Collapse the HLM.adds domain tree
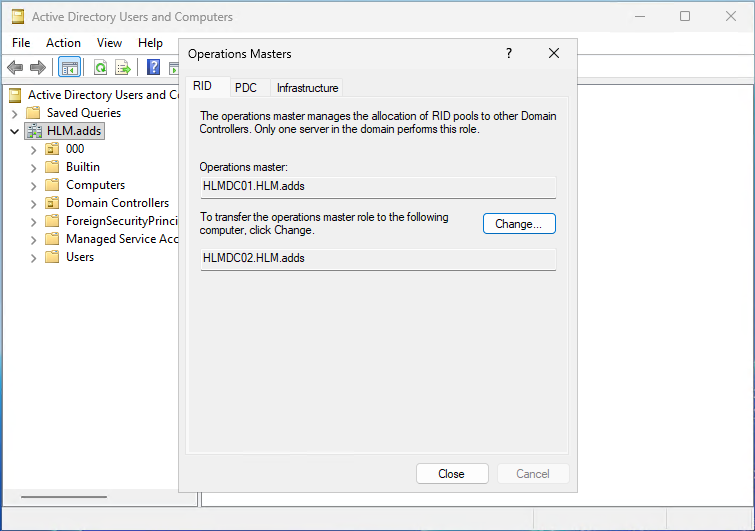The width and height of the screenshot is (755, 531). coord(15,131)
